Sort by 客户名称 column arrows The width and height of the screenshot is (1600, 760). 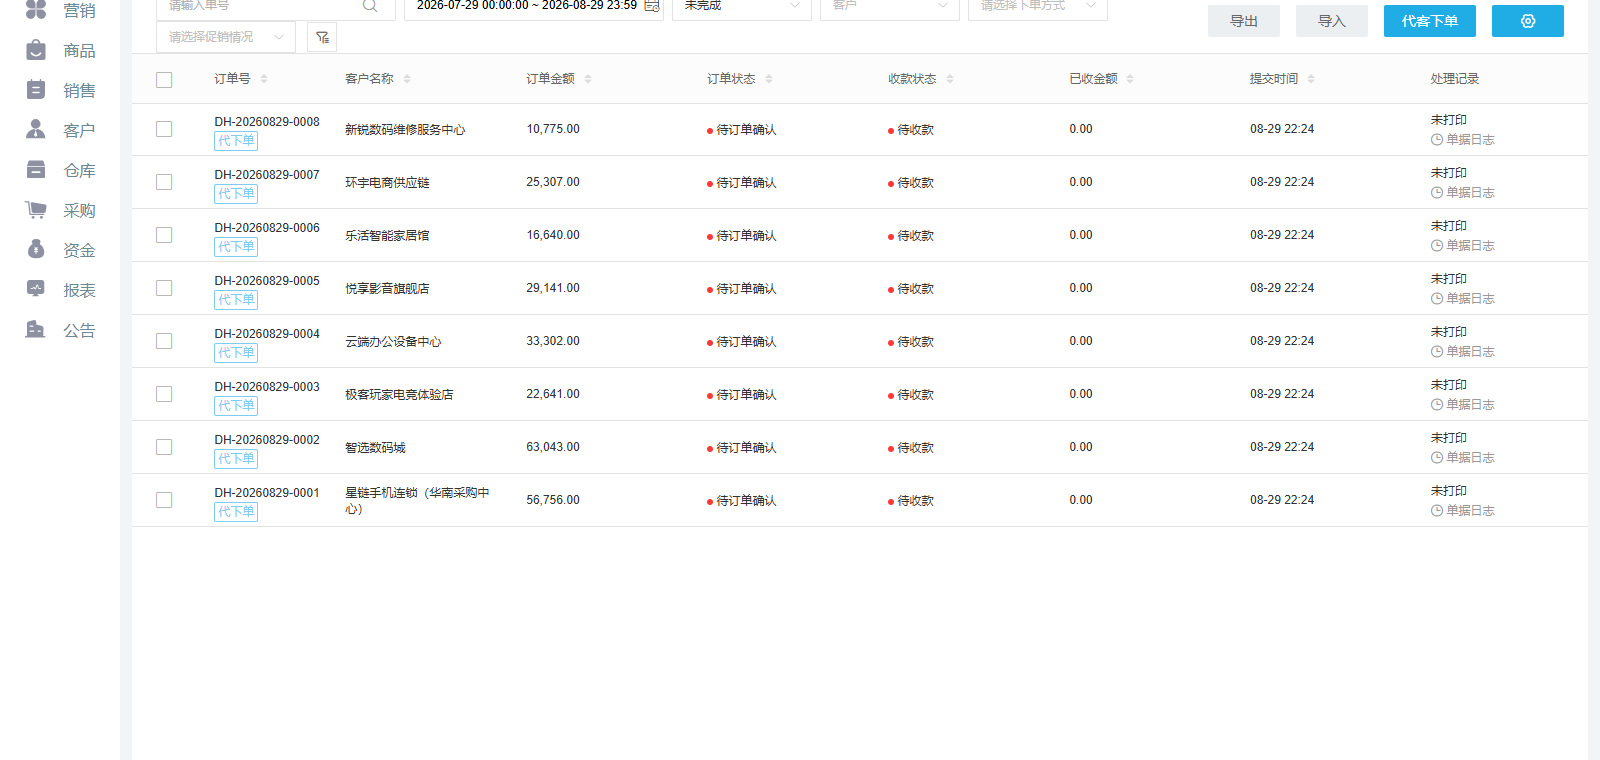pyautogui.click(x=407, y=79)
